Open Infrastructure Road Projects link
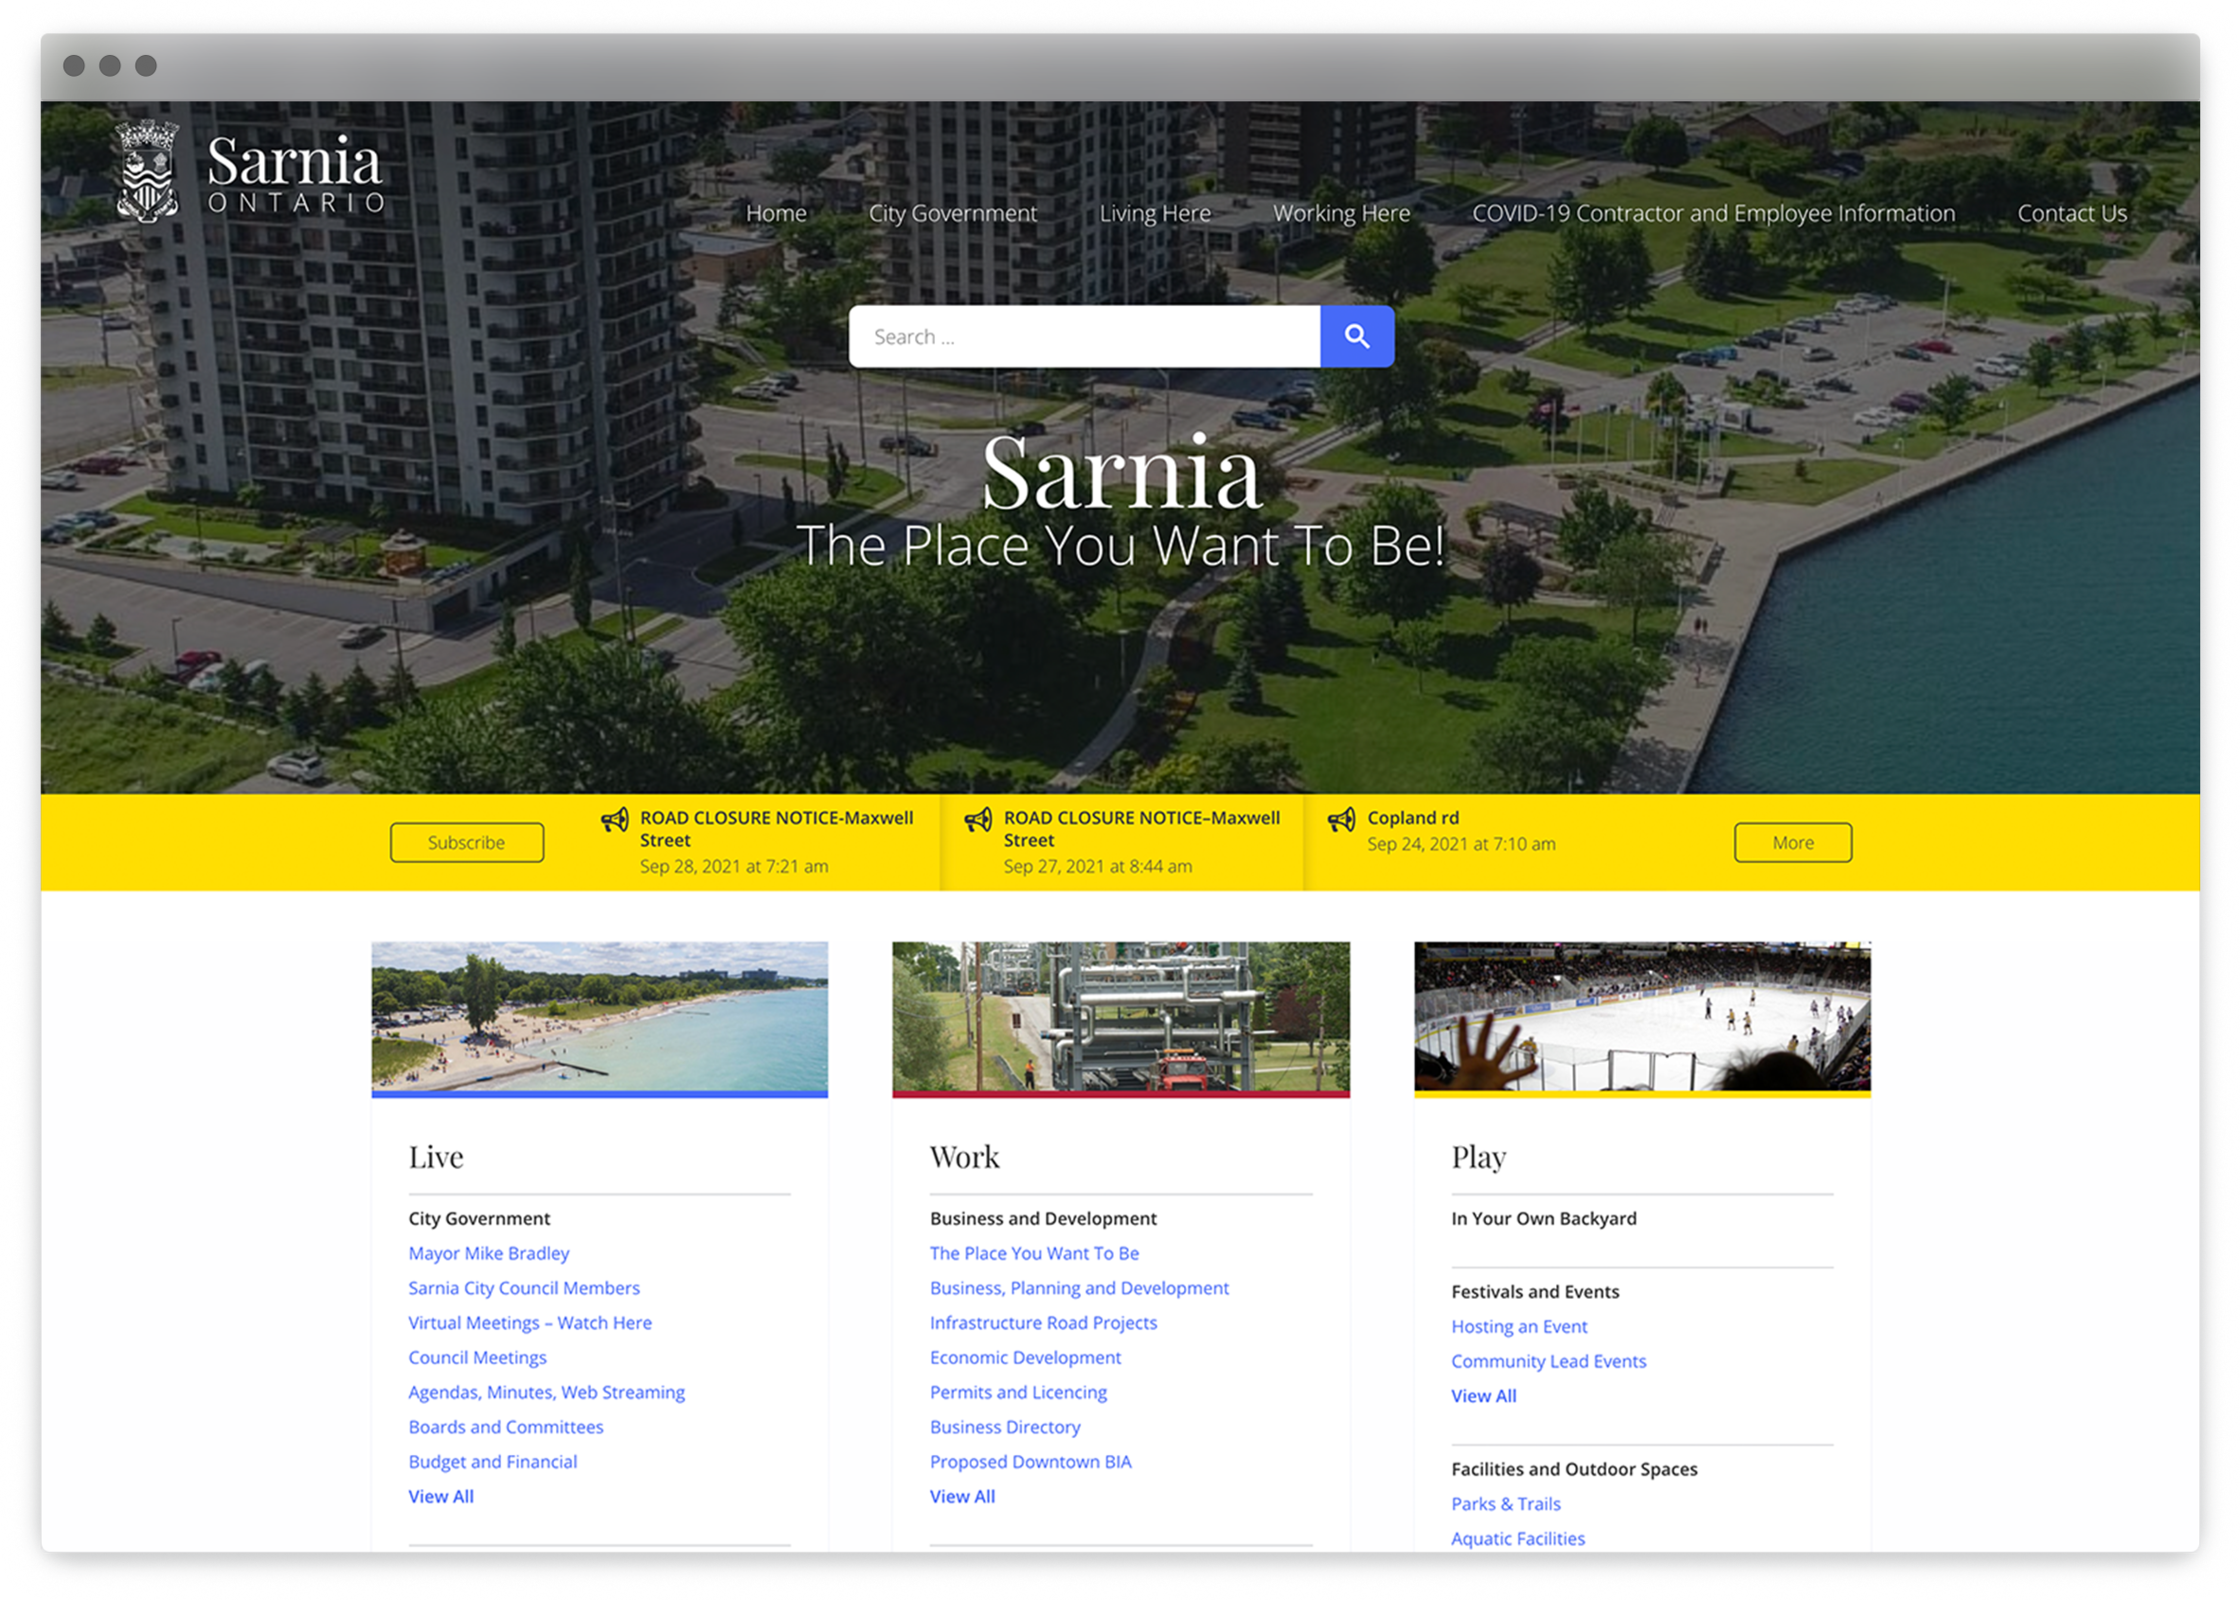The image size is (2240, 1600). click(x=1043, y=1322)
